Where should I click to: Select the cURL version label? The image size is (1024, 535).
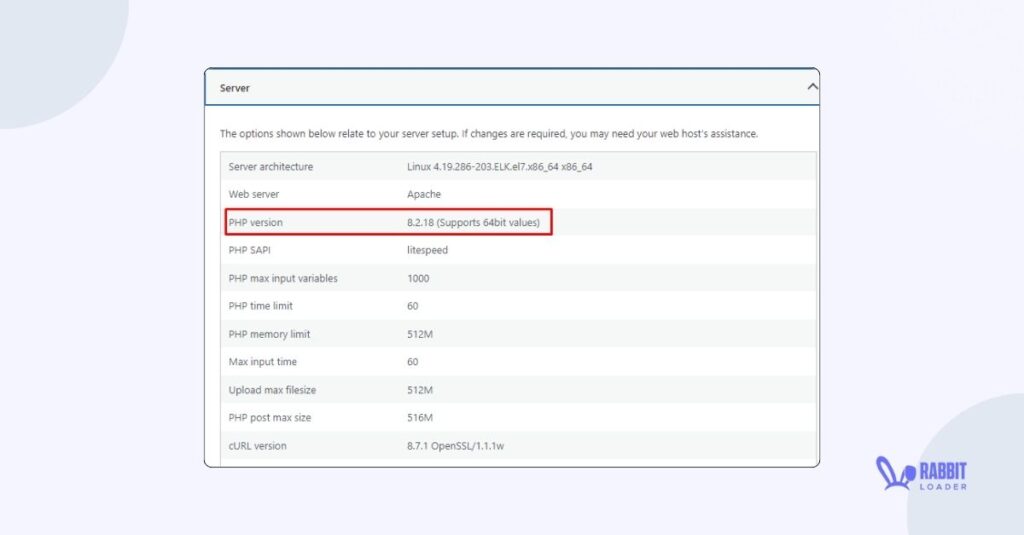pos(257,446)
